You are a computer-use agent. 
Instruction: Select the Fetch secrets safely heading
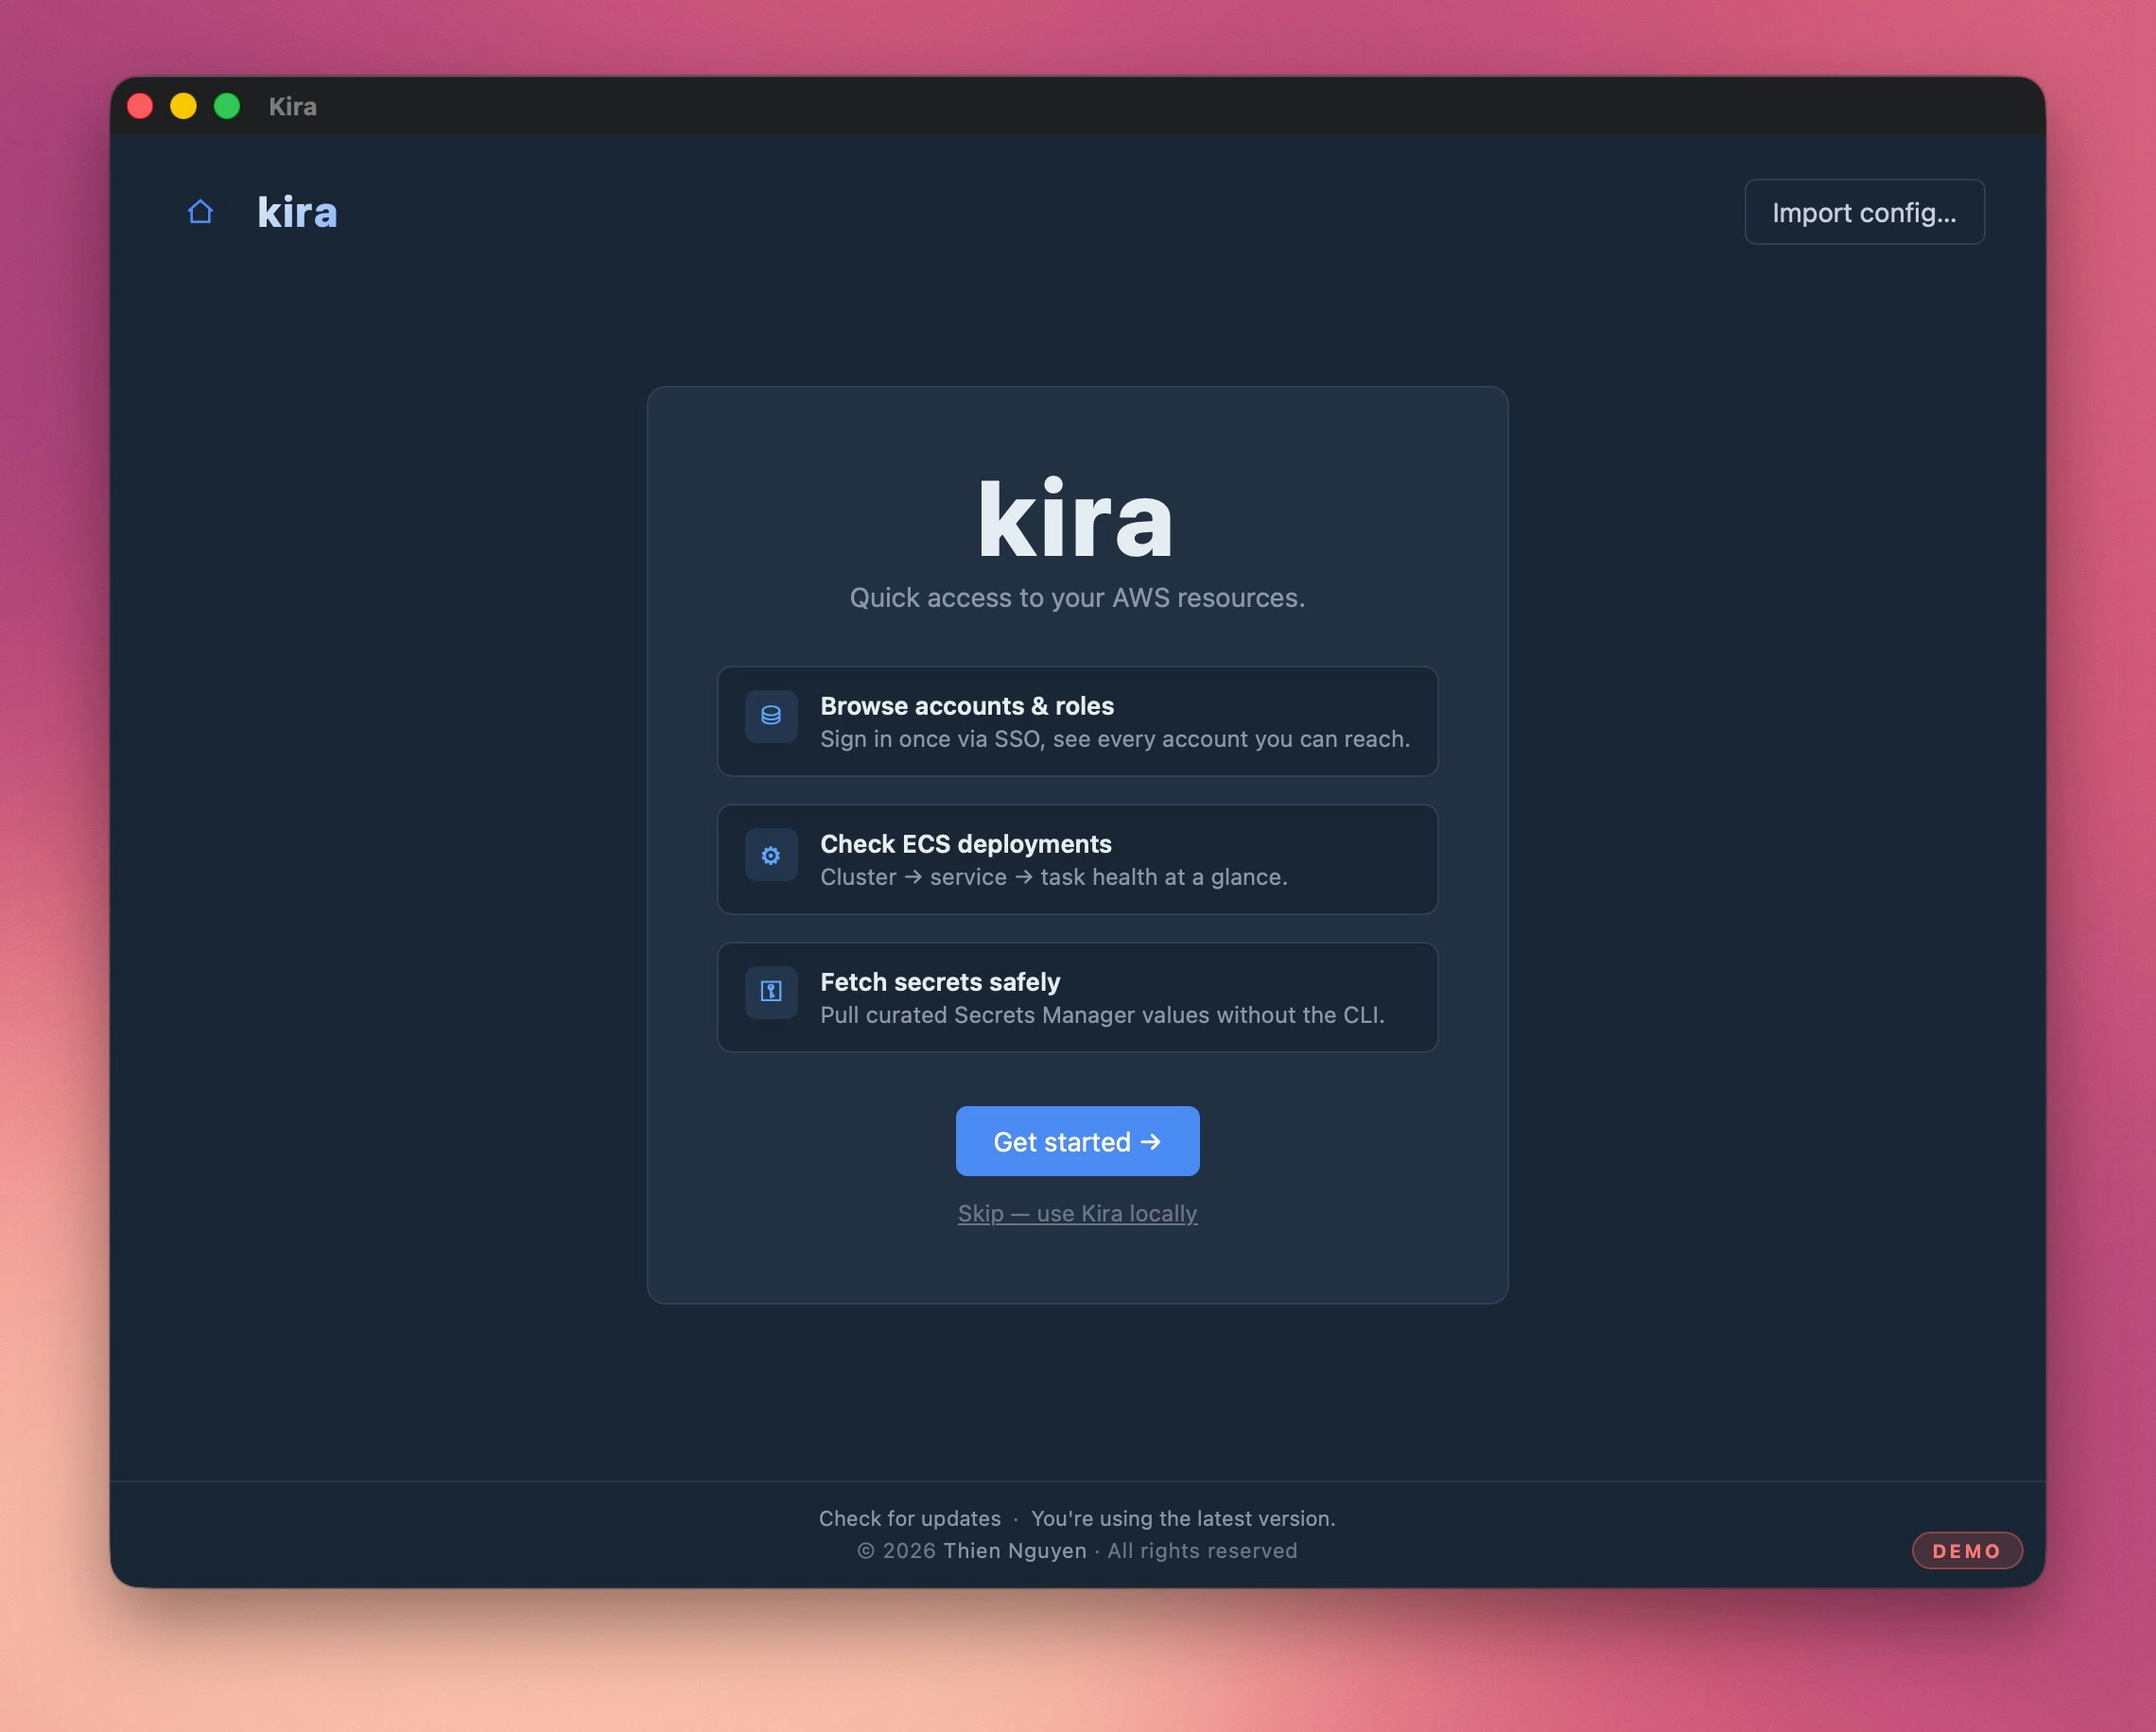pyautogui.click(x=940, y=982)
